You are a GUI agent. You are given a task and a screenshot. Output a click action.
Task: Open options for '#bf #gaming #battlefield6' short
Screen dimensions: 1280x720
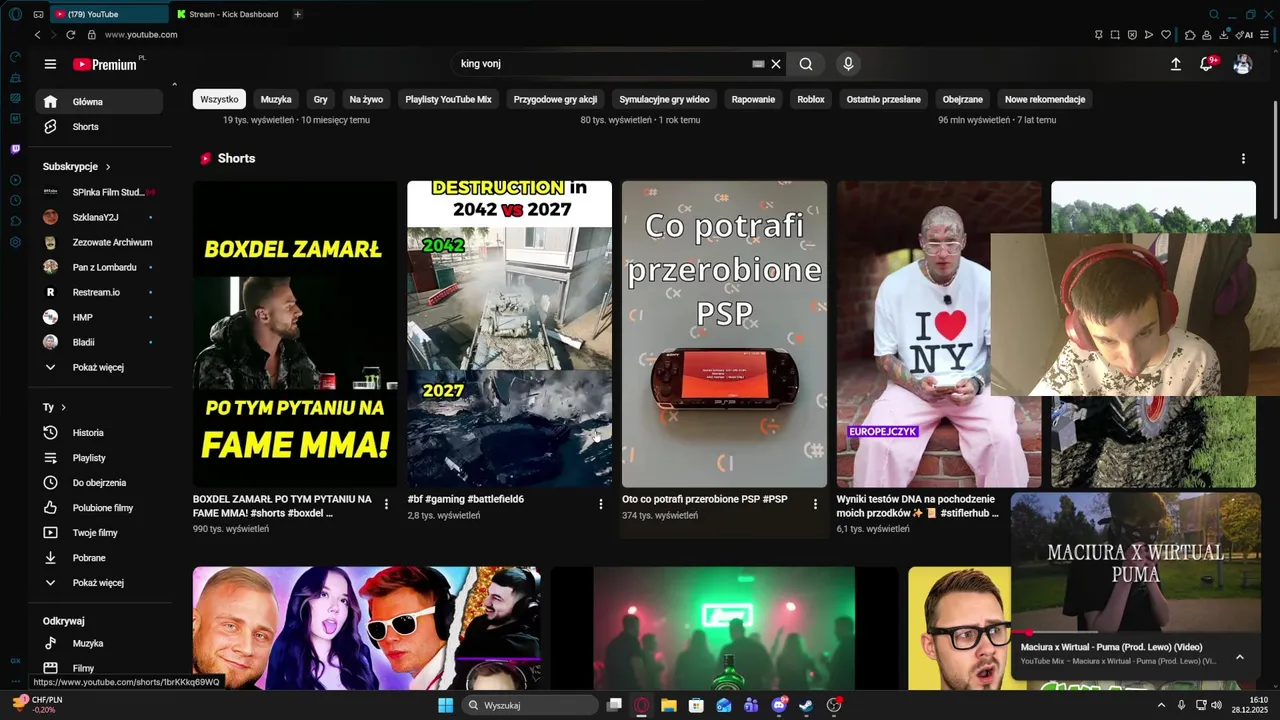point(601,504)
